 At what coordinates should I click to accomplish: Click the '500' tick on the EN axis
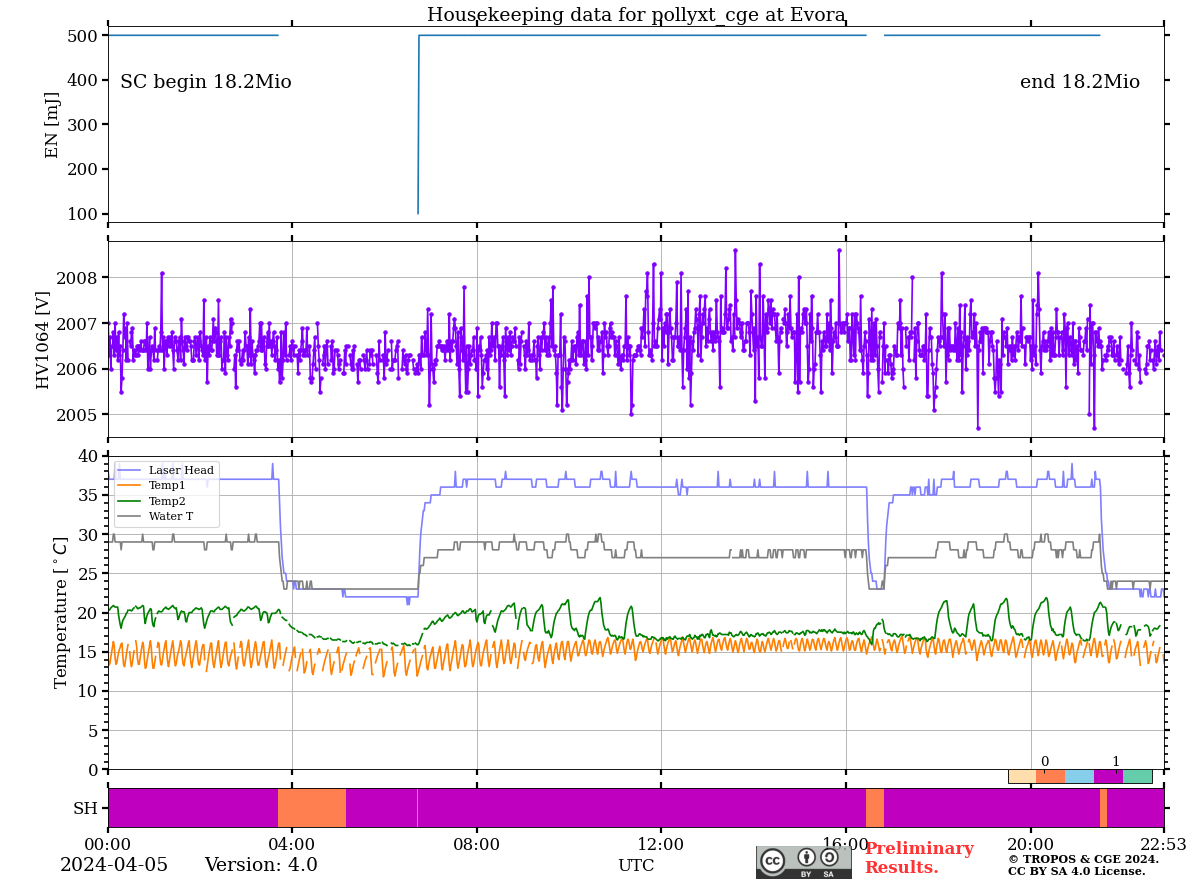tap(83, 36)
